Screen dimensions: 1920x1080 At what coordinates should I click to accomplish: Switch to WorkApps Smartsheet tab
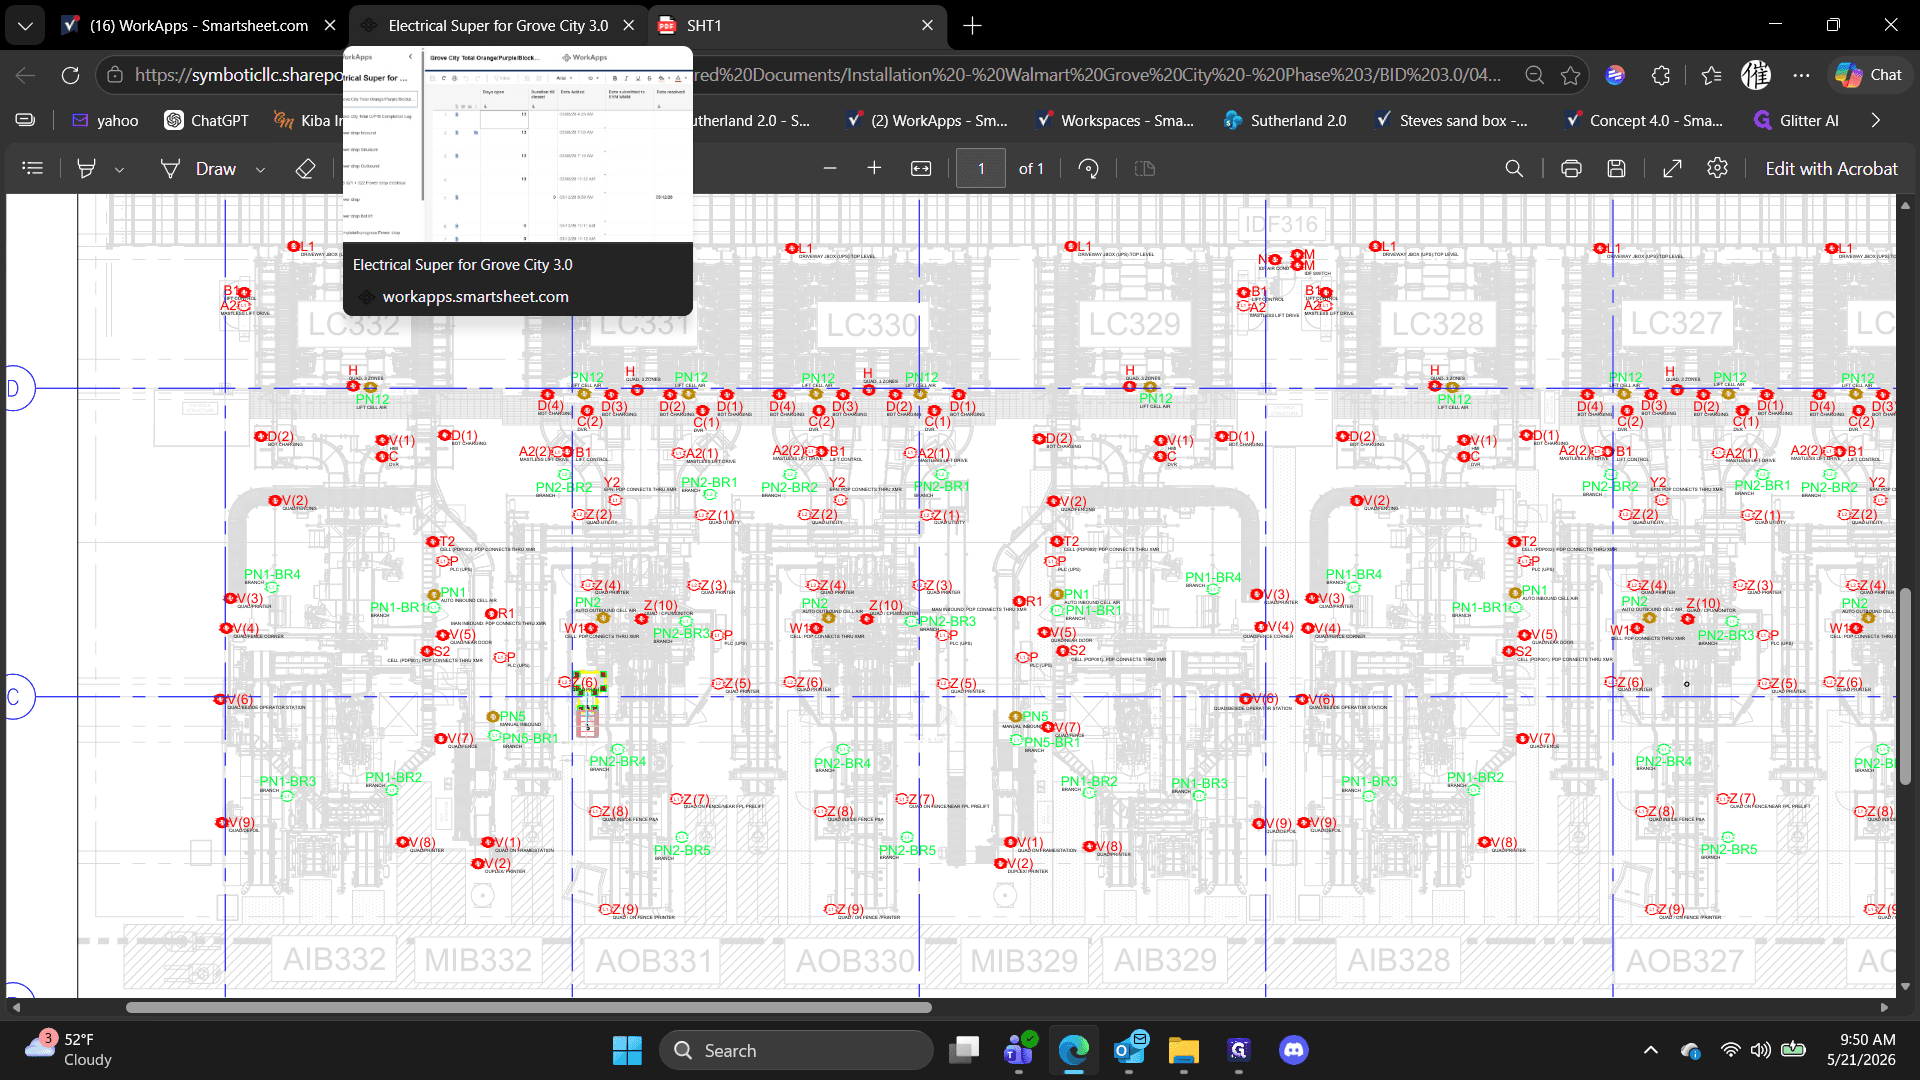point(198,26)
